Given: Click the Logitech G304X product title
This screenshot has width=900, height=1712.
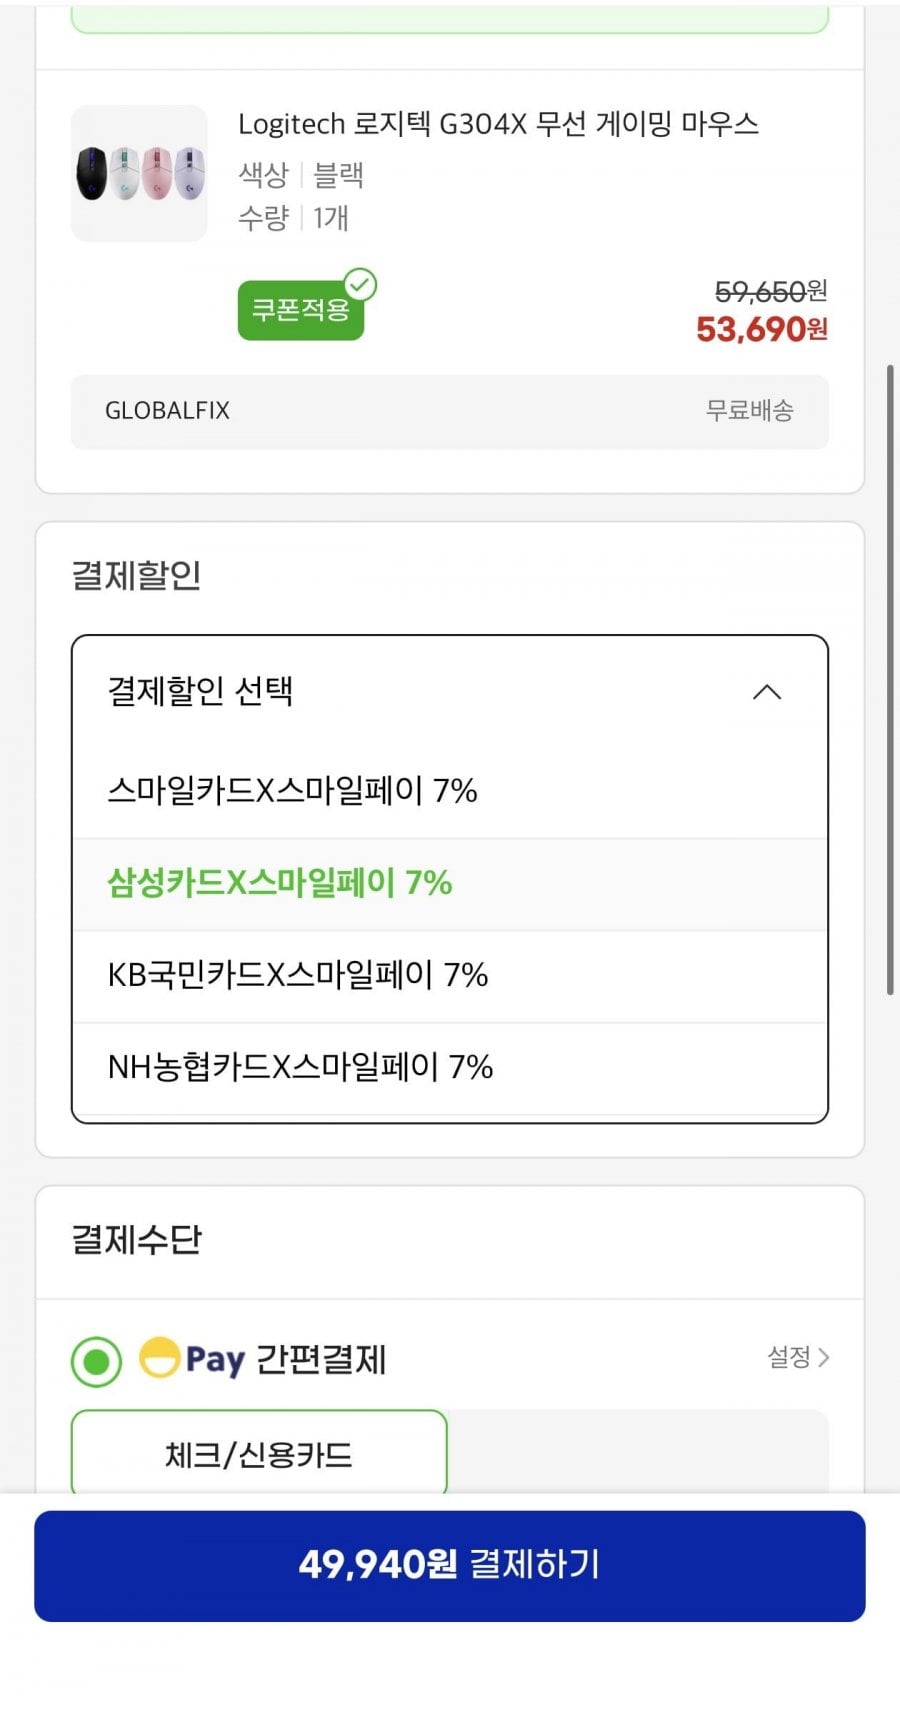Looking at the screenshot, I should [498, 125].
